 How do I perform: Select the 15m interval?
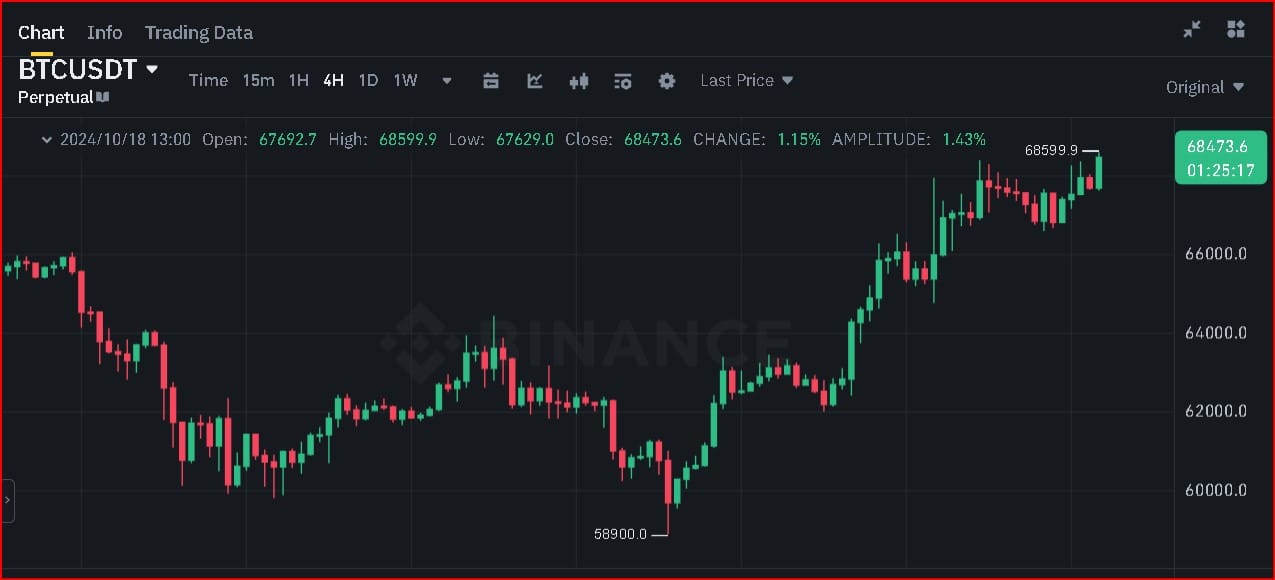pyautogui.click(x=258, y=80)
